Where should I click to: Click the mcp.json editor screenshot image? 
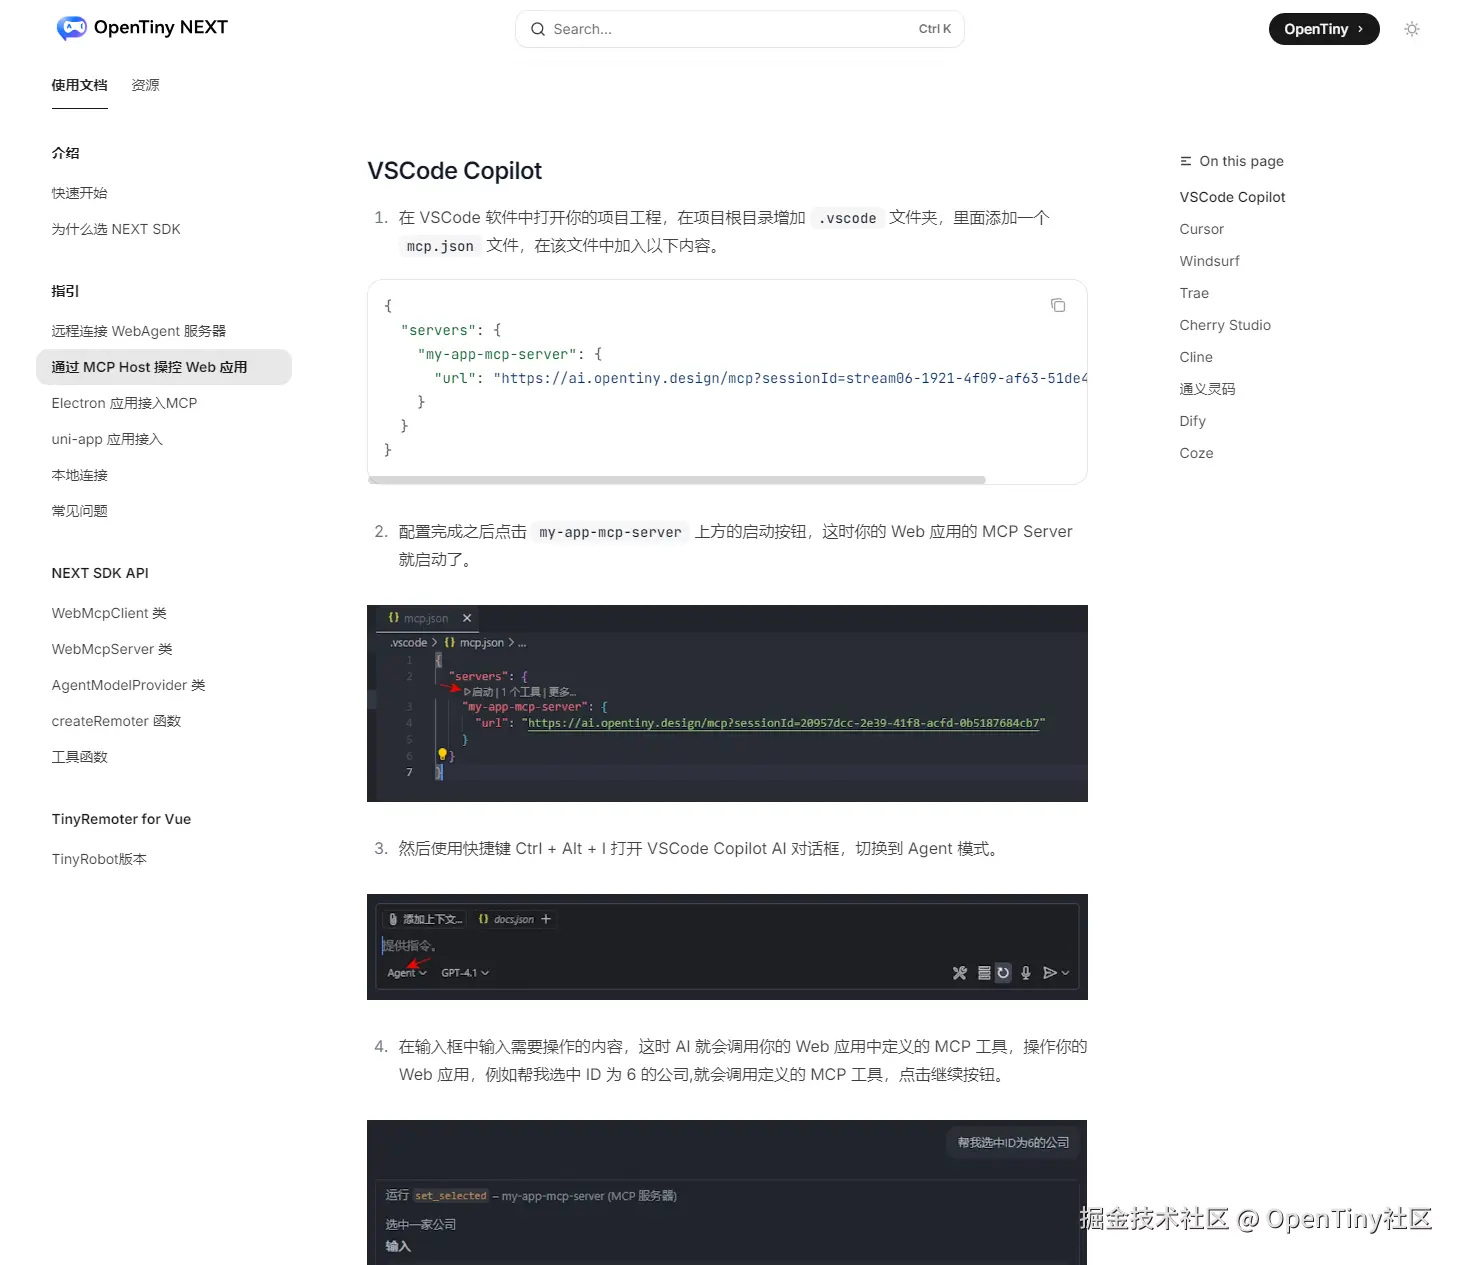point(727,703)
